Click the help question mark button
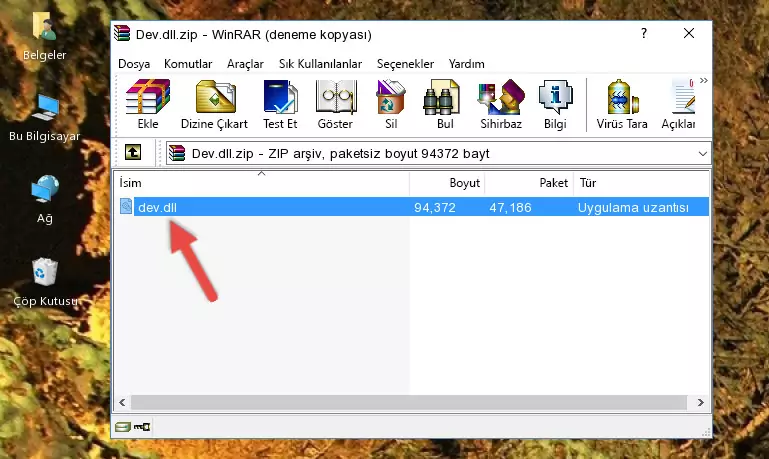The height and width of the screenshot is (459, 769). coord(644,33)
